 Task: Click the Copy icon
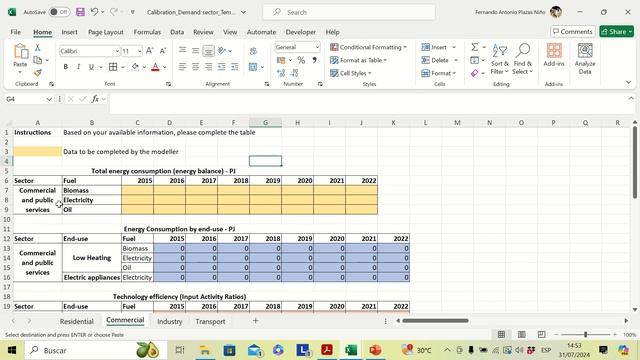[x=38, y=60]
